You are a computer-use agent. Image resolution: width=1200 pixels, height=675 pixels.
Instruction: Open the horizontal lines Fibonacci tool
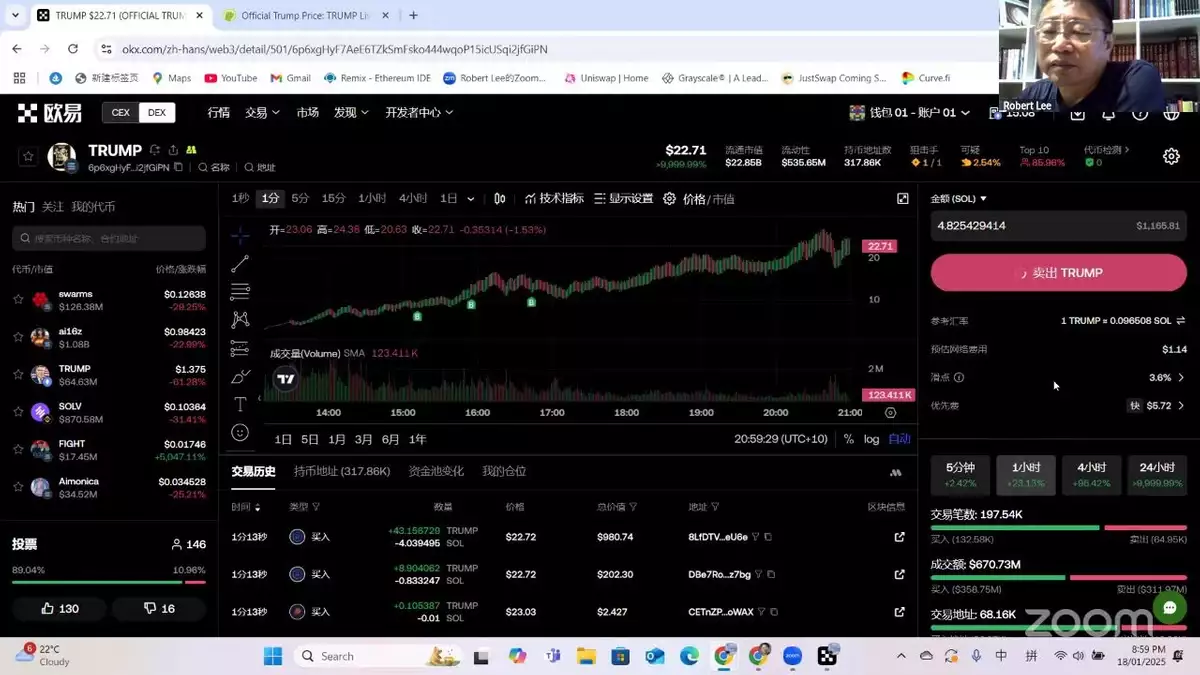[240, 292]
